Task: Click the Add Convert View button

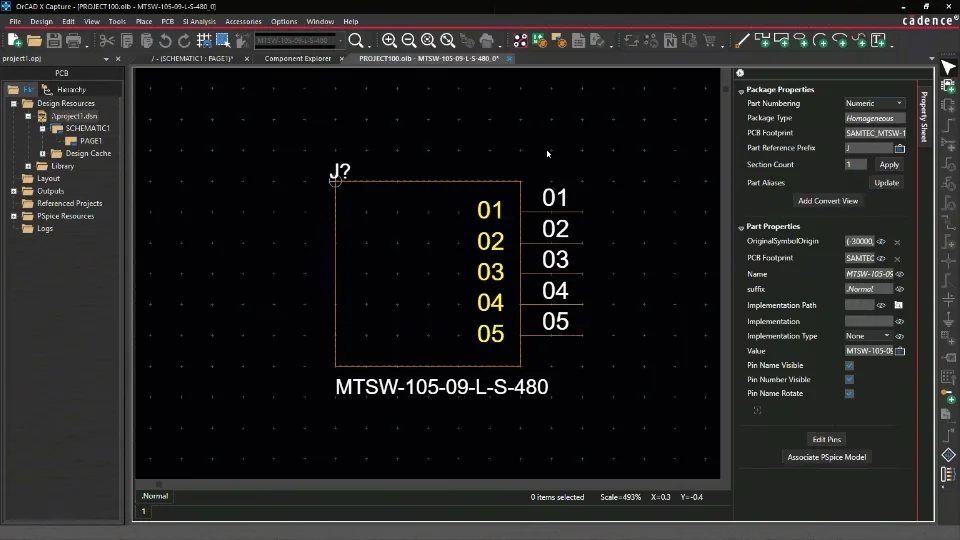Action: tap(828, 201)
